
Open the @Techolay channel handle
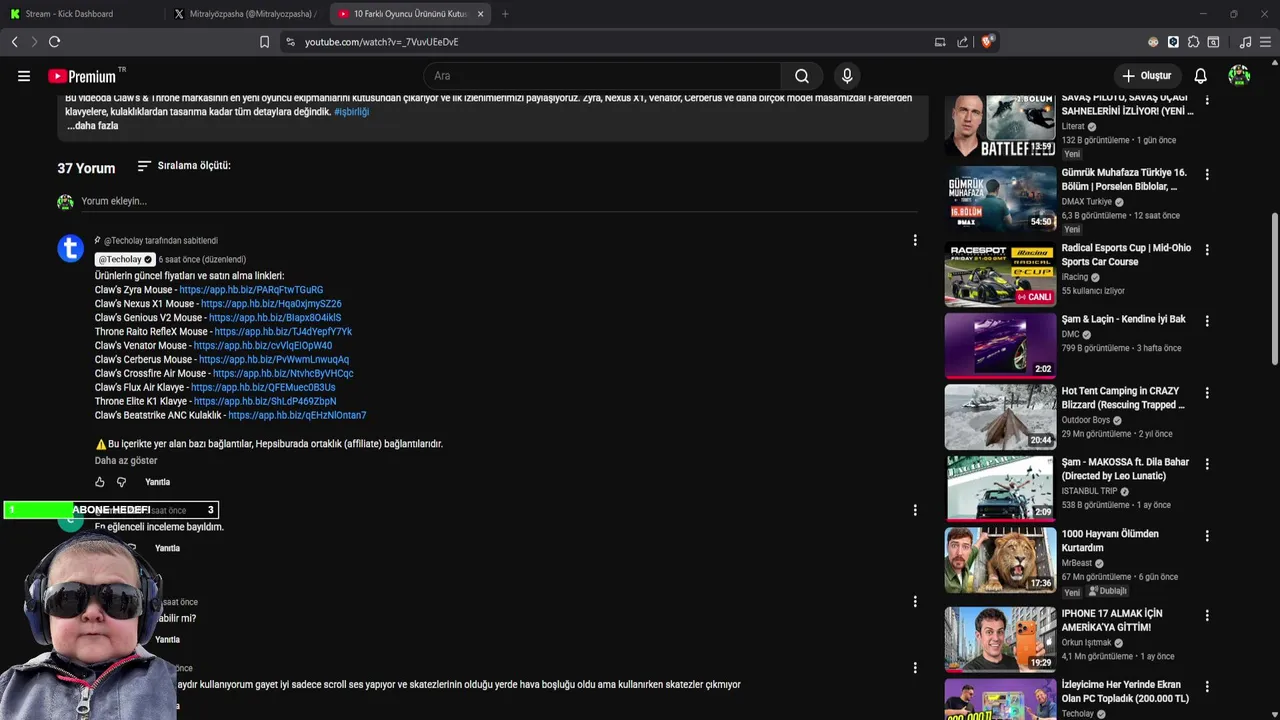tap(125, 260)
